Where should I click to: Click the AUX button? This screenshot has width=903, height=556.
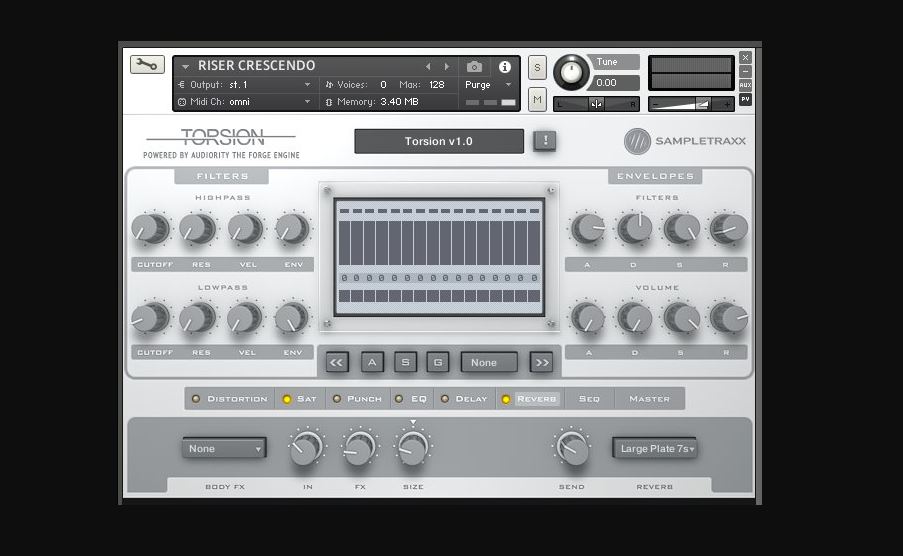[x=745, y=85]
